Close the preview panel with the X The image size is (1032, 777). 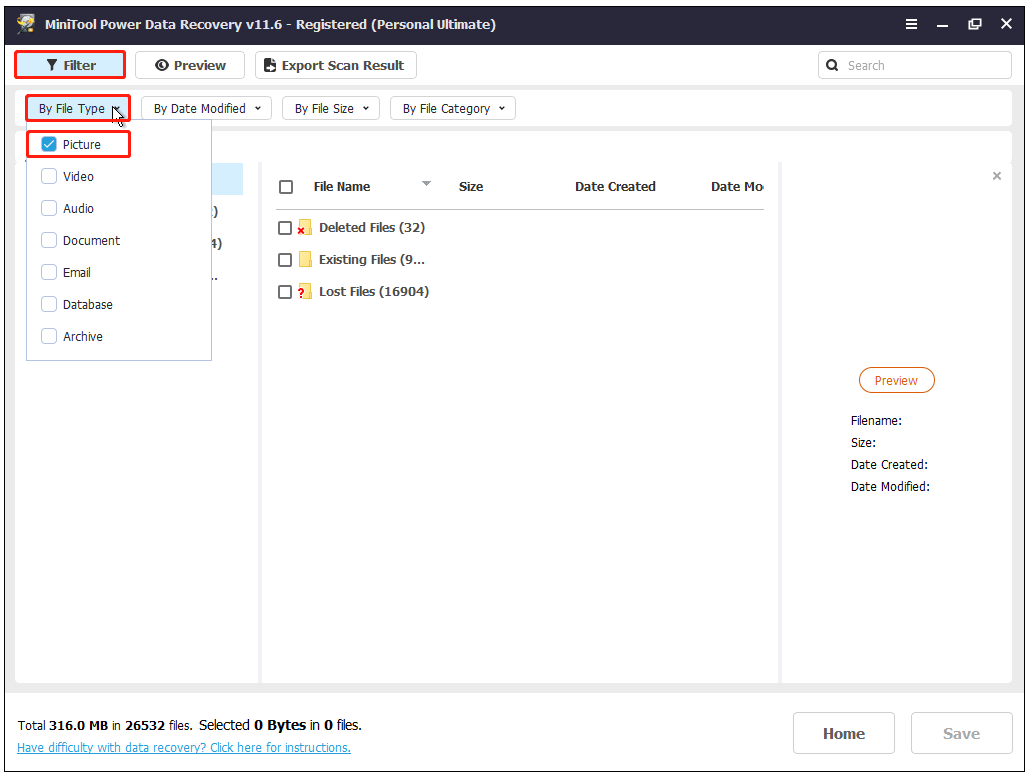pyautogui.click(x=996, y=176)
